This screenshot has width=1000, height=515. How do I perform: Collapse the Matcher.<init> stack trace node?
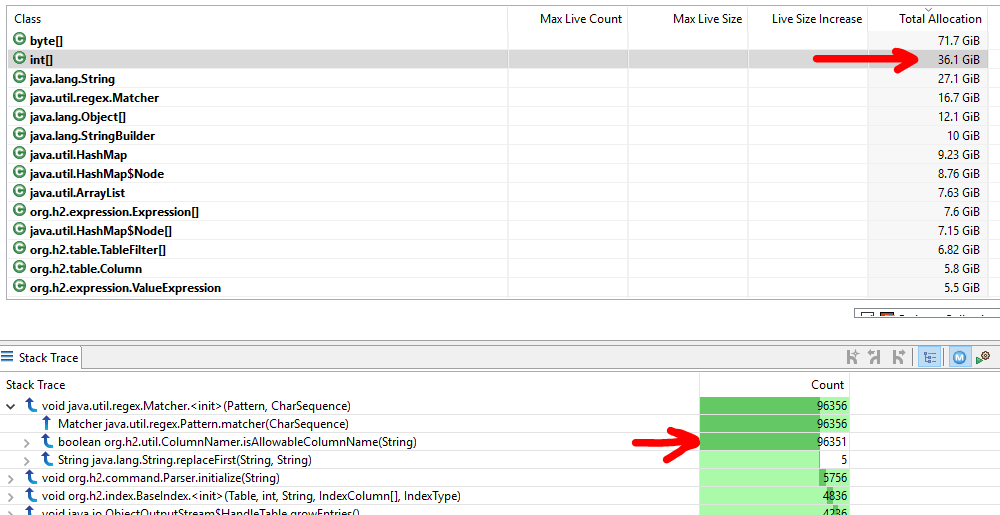point(11,405)
